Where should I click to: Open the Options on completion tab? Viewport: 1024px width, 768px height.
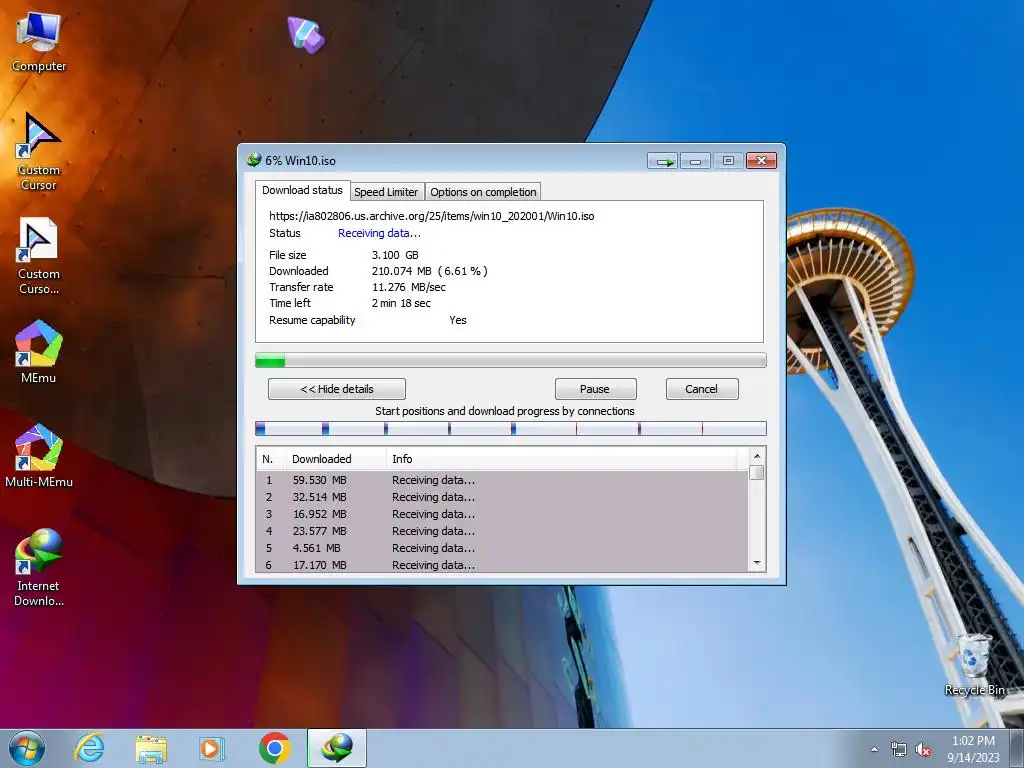click(x=483, y=192)
